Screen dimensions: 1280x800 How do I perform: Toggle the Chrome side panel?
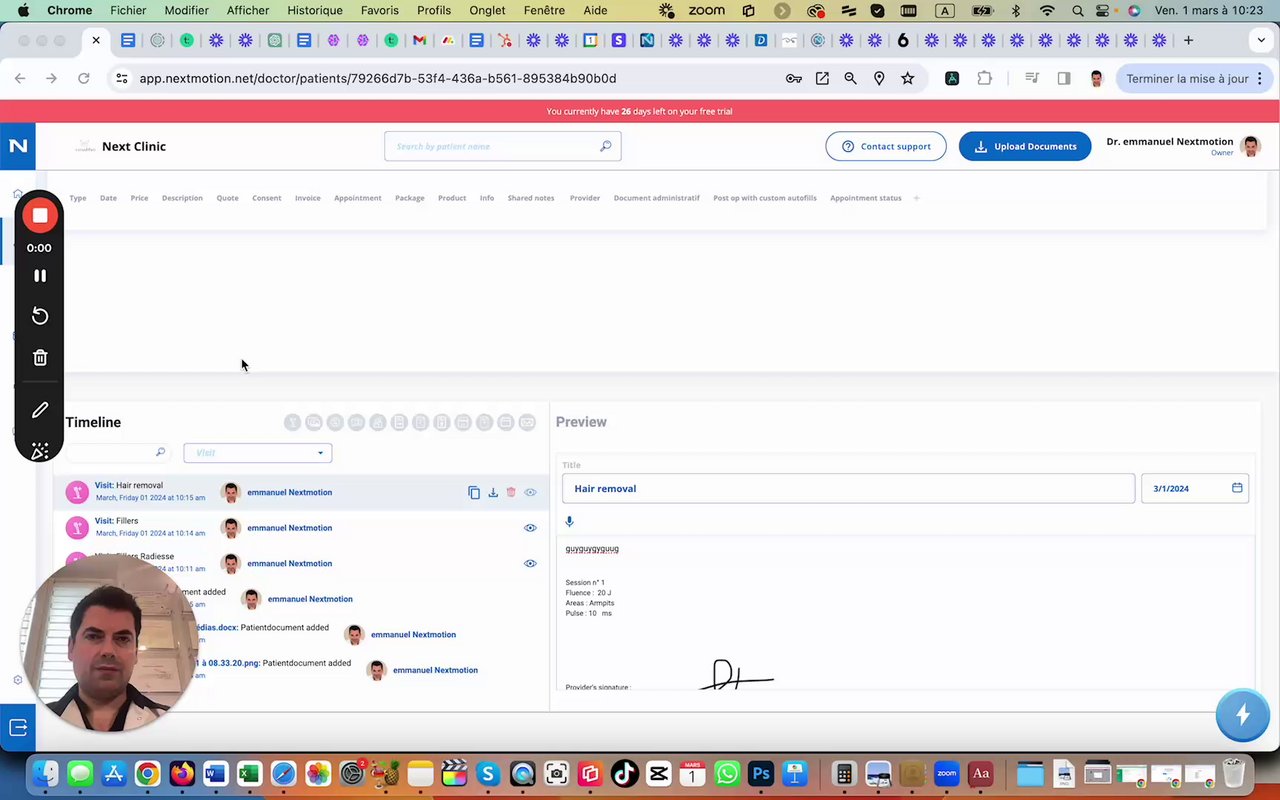[x=1064, y=78]
